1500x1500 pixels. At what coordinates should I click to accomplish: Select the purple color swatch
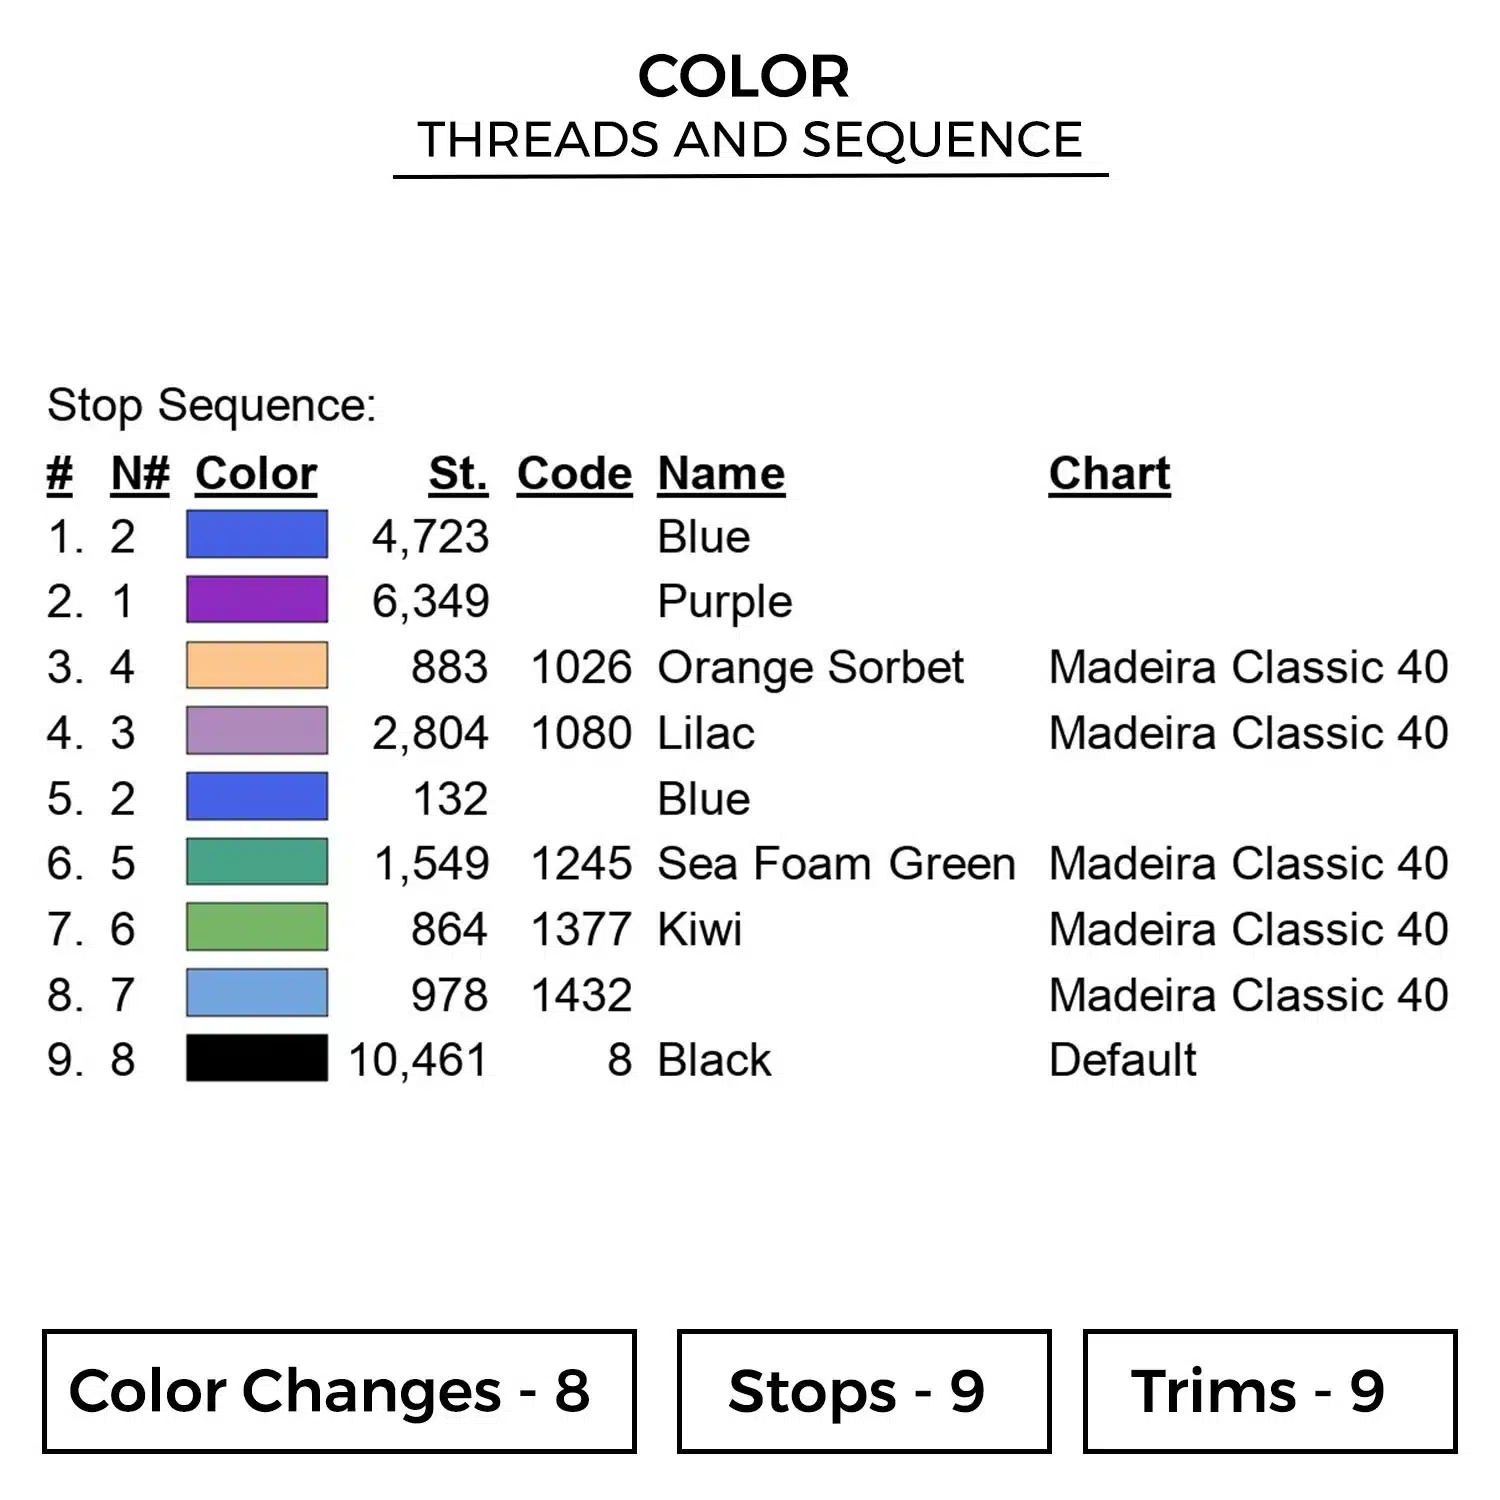[257, 600]
